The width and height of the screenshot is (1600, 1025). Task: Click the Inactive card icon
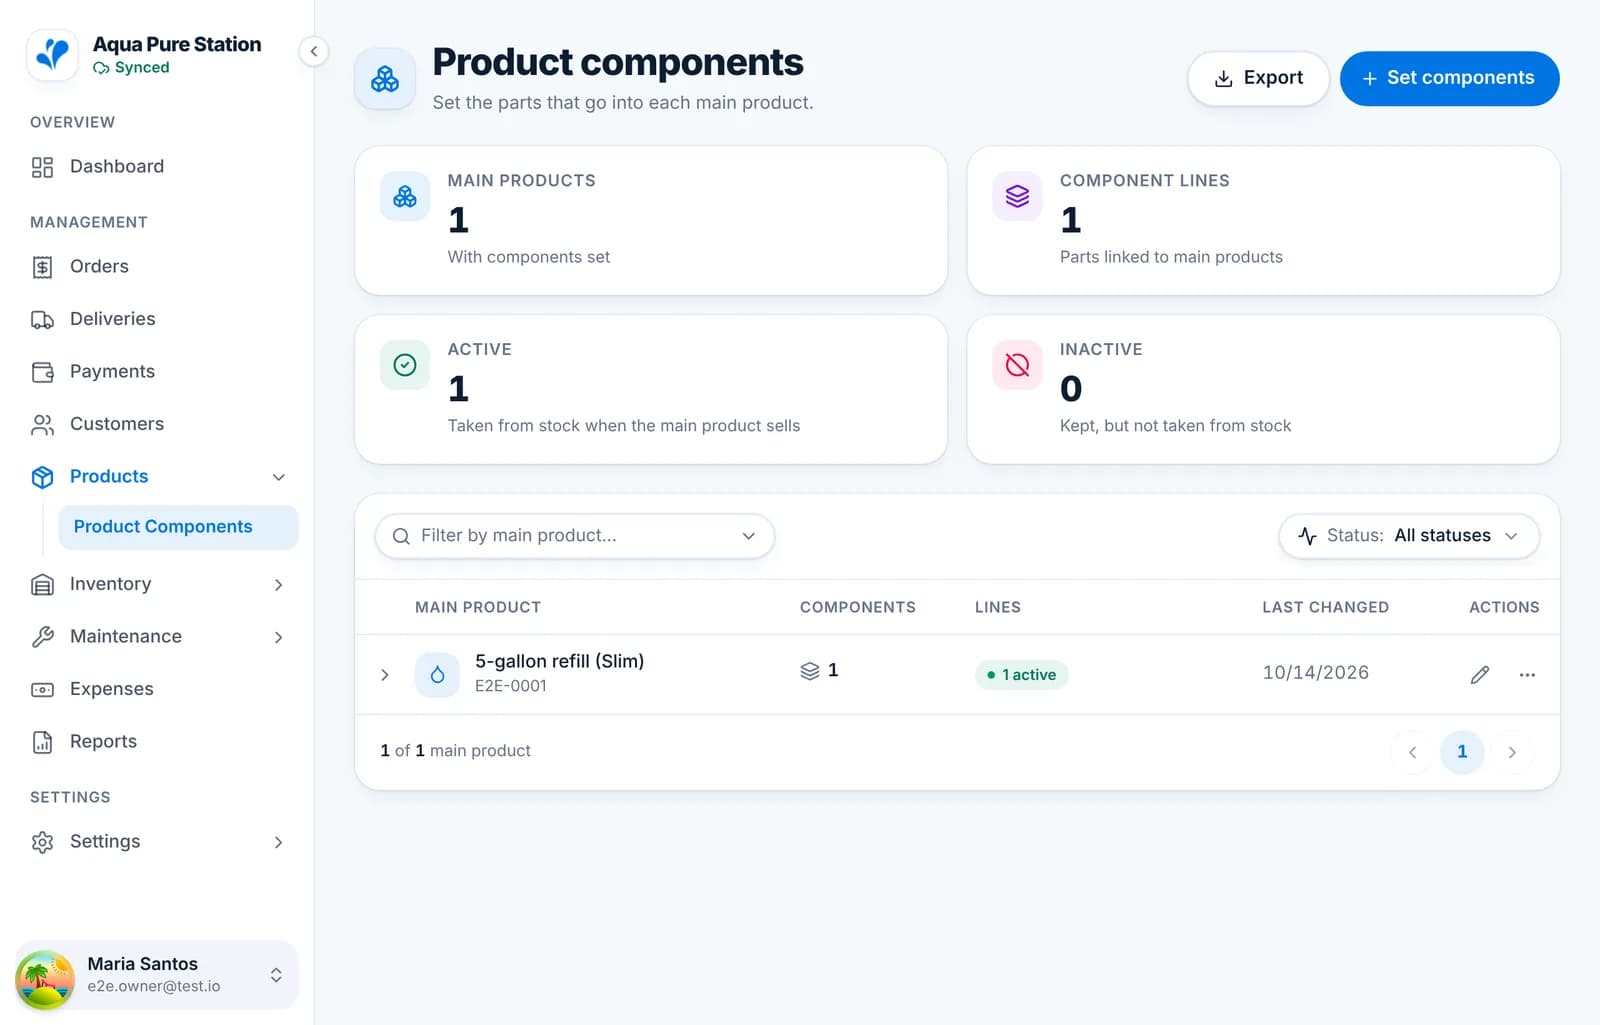coord(1017,365)
